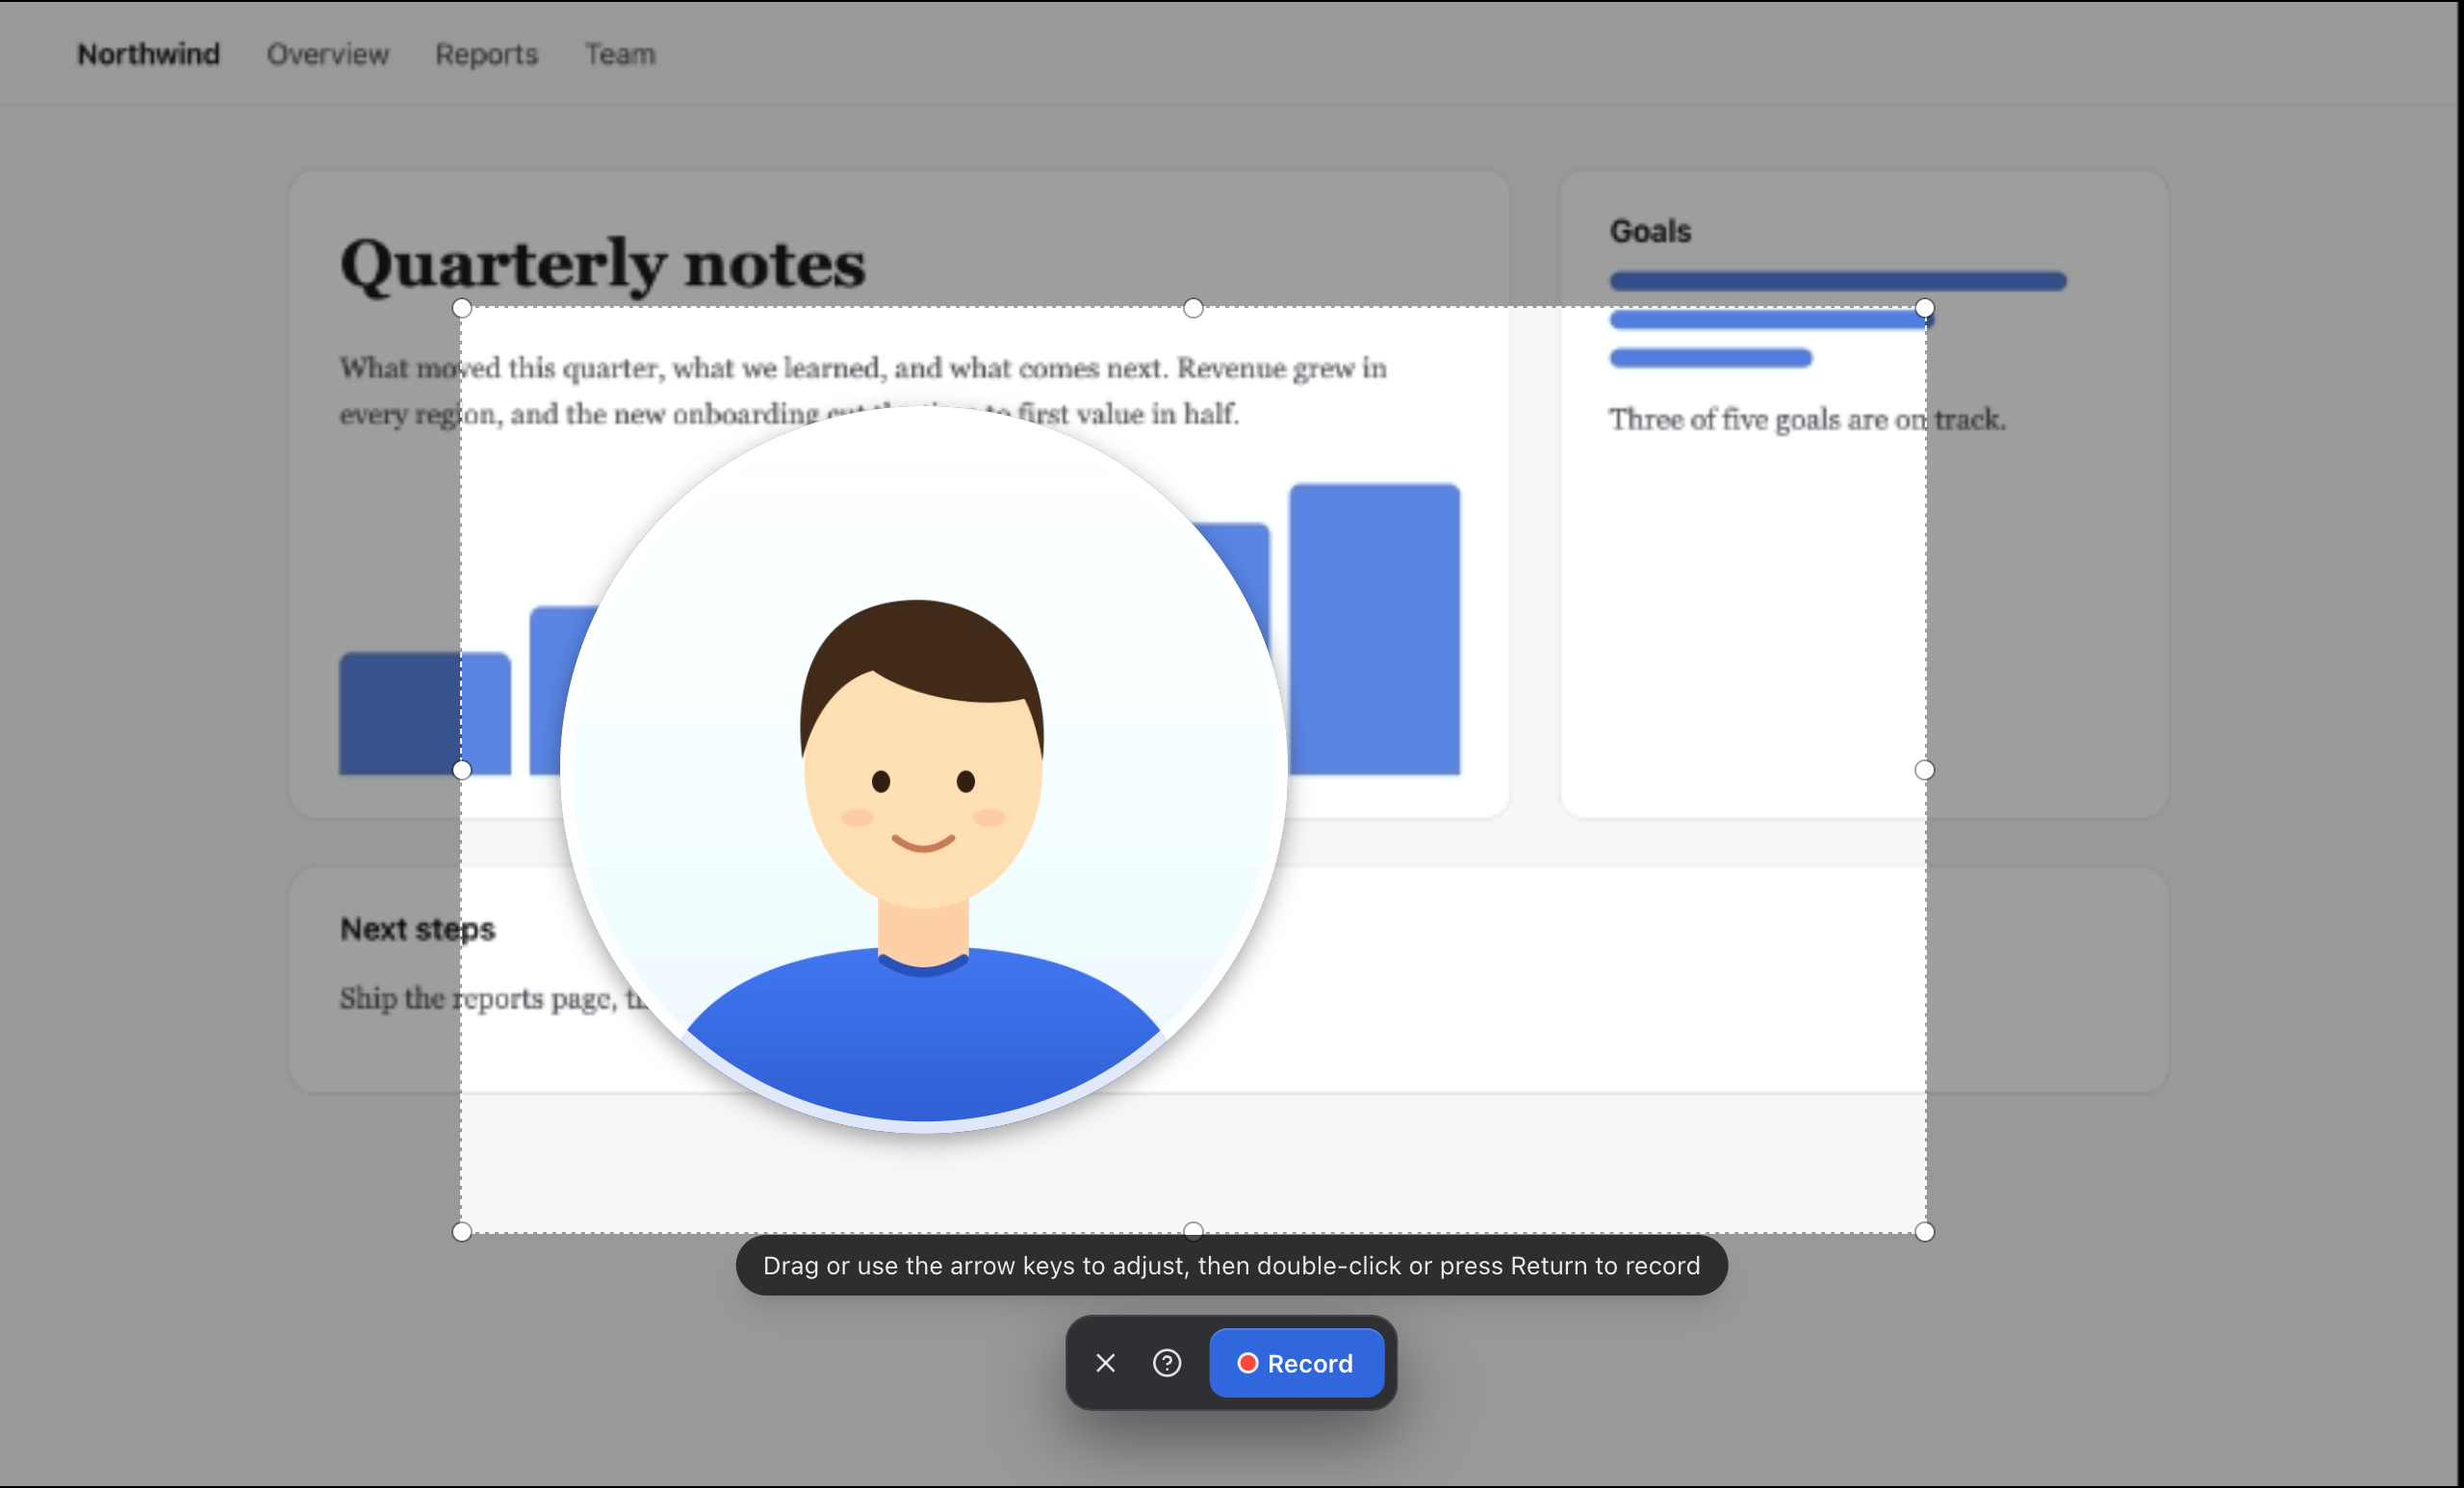This screenshot has height=1488, width=2464.
Task: Open the Team nav item
Action: pos(620,54)
